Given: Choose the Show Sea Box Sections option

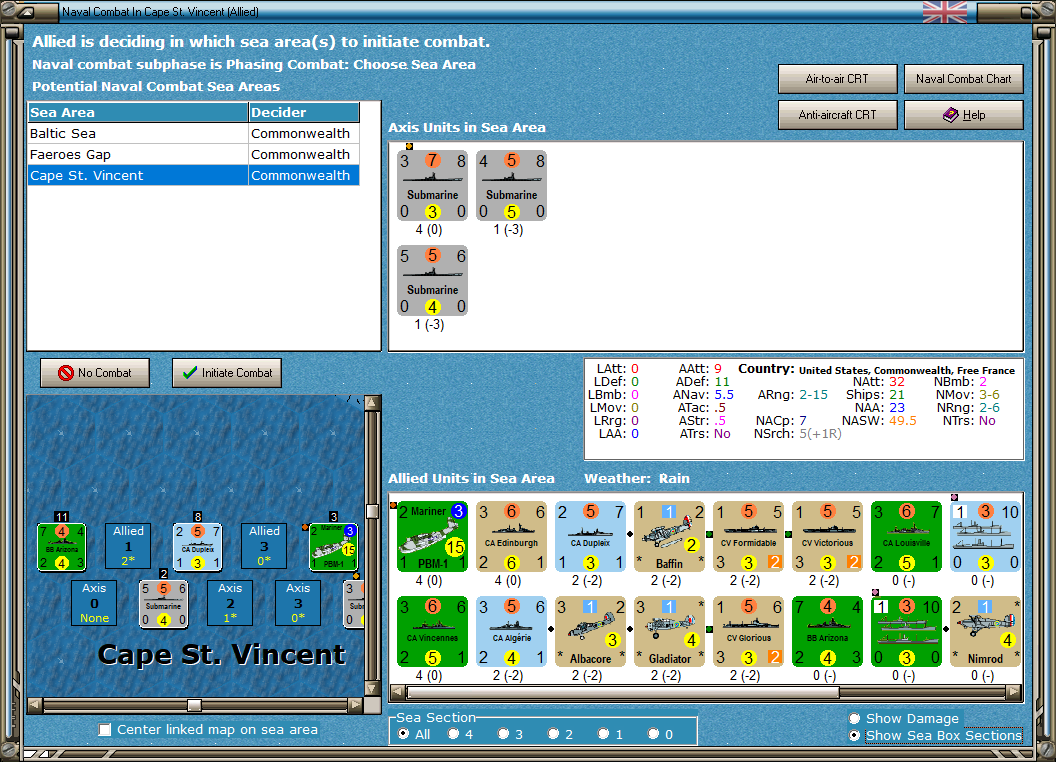Looking at the screenshot, I should [x=855, y=736].
